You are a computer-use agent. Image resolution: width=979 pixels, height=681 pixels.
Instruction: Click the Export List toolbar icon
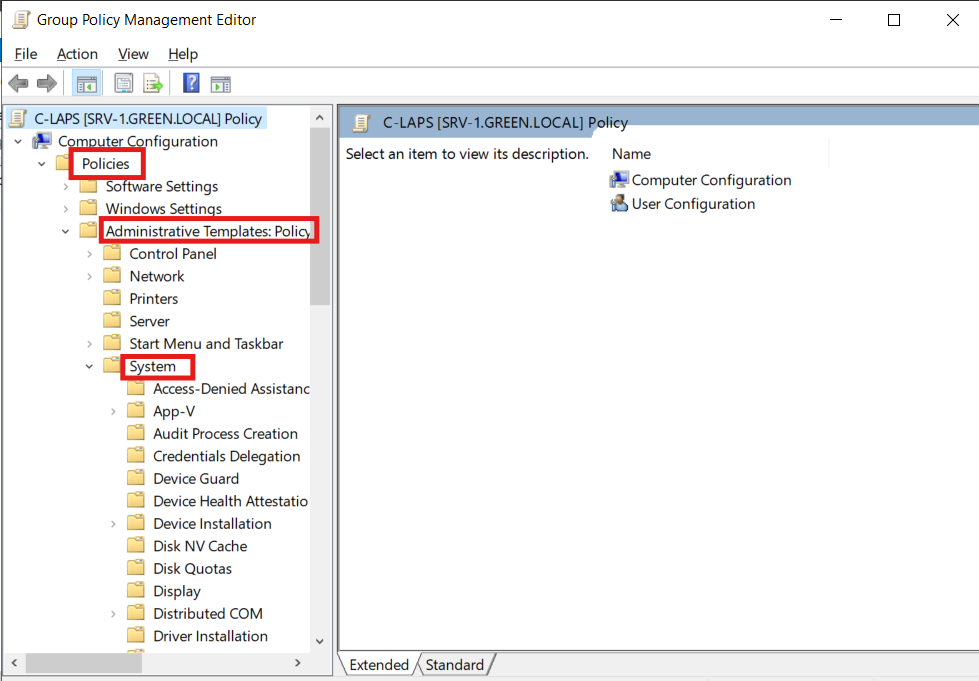click(153, 84)
